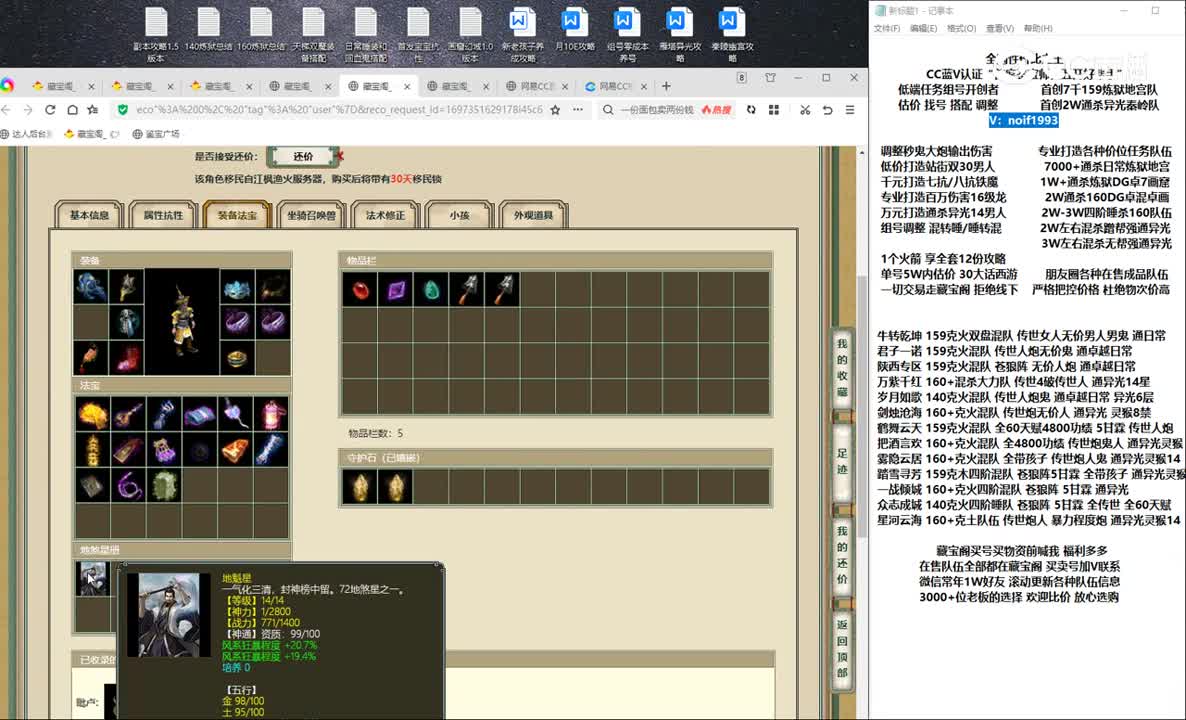The image size is (1186, 720).
Task: Click the purple chair 法宝 icon
Action: click(163, 449)
